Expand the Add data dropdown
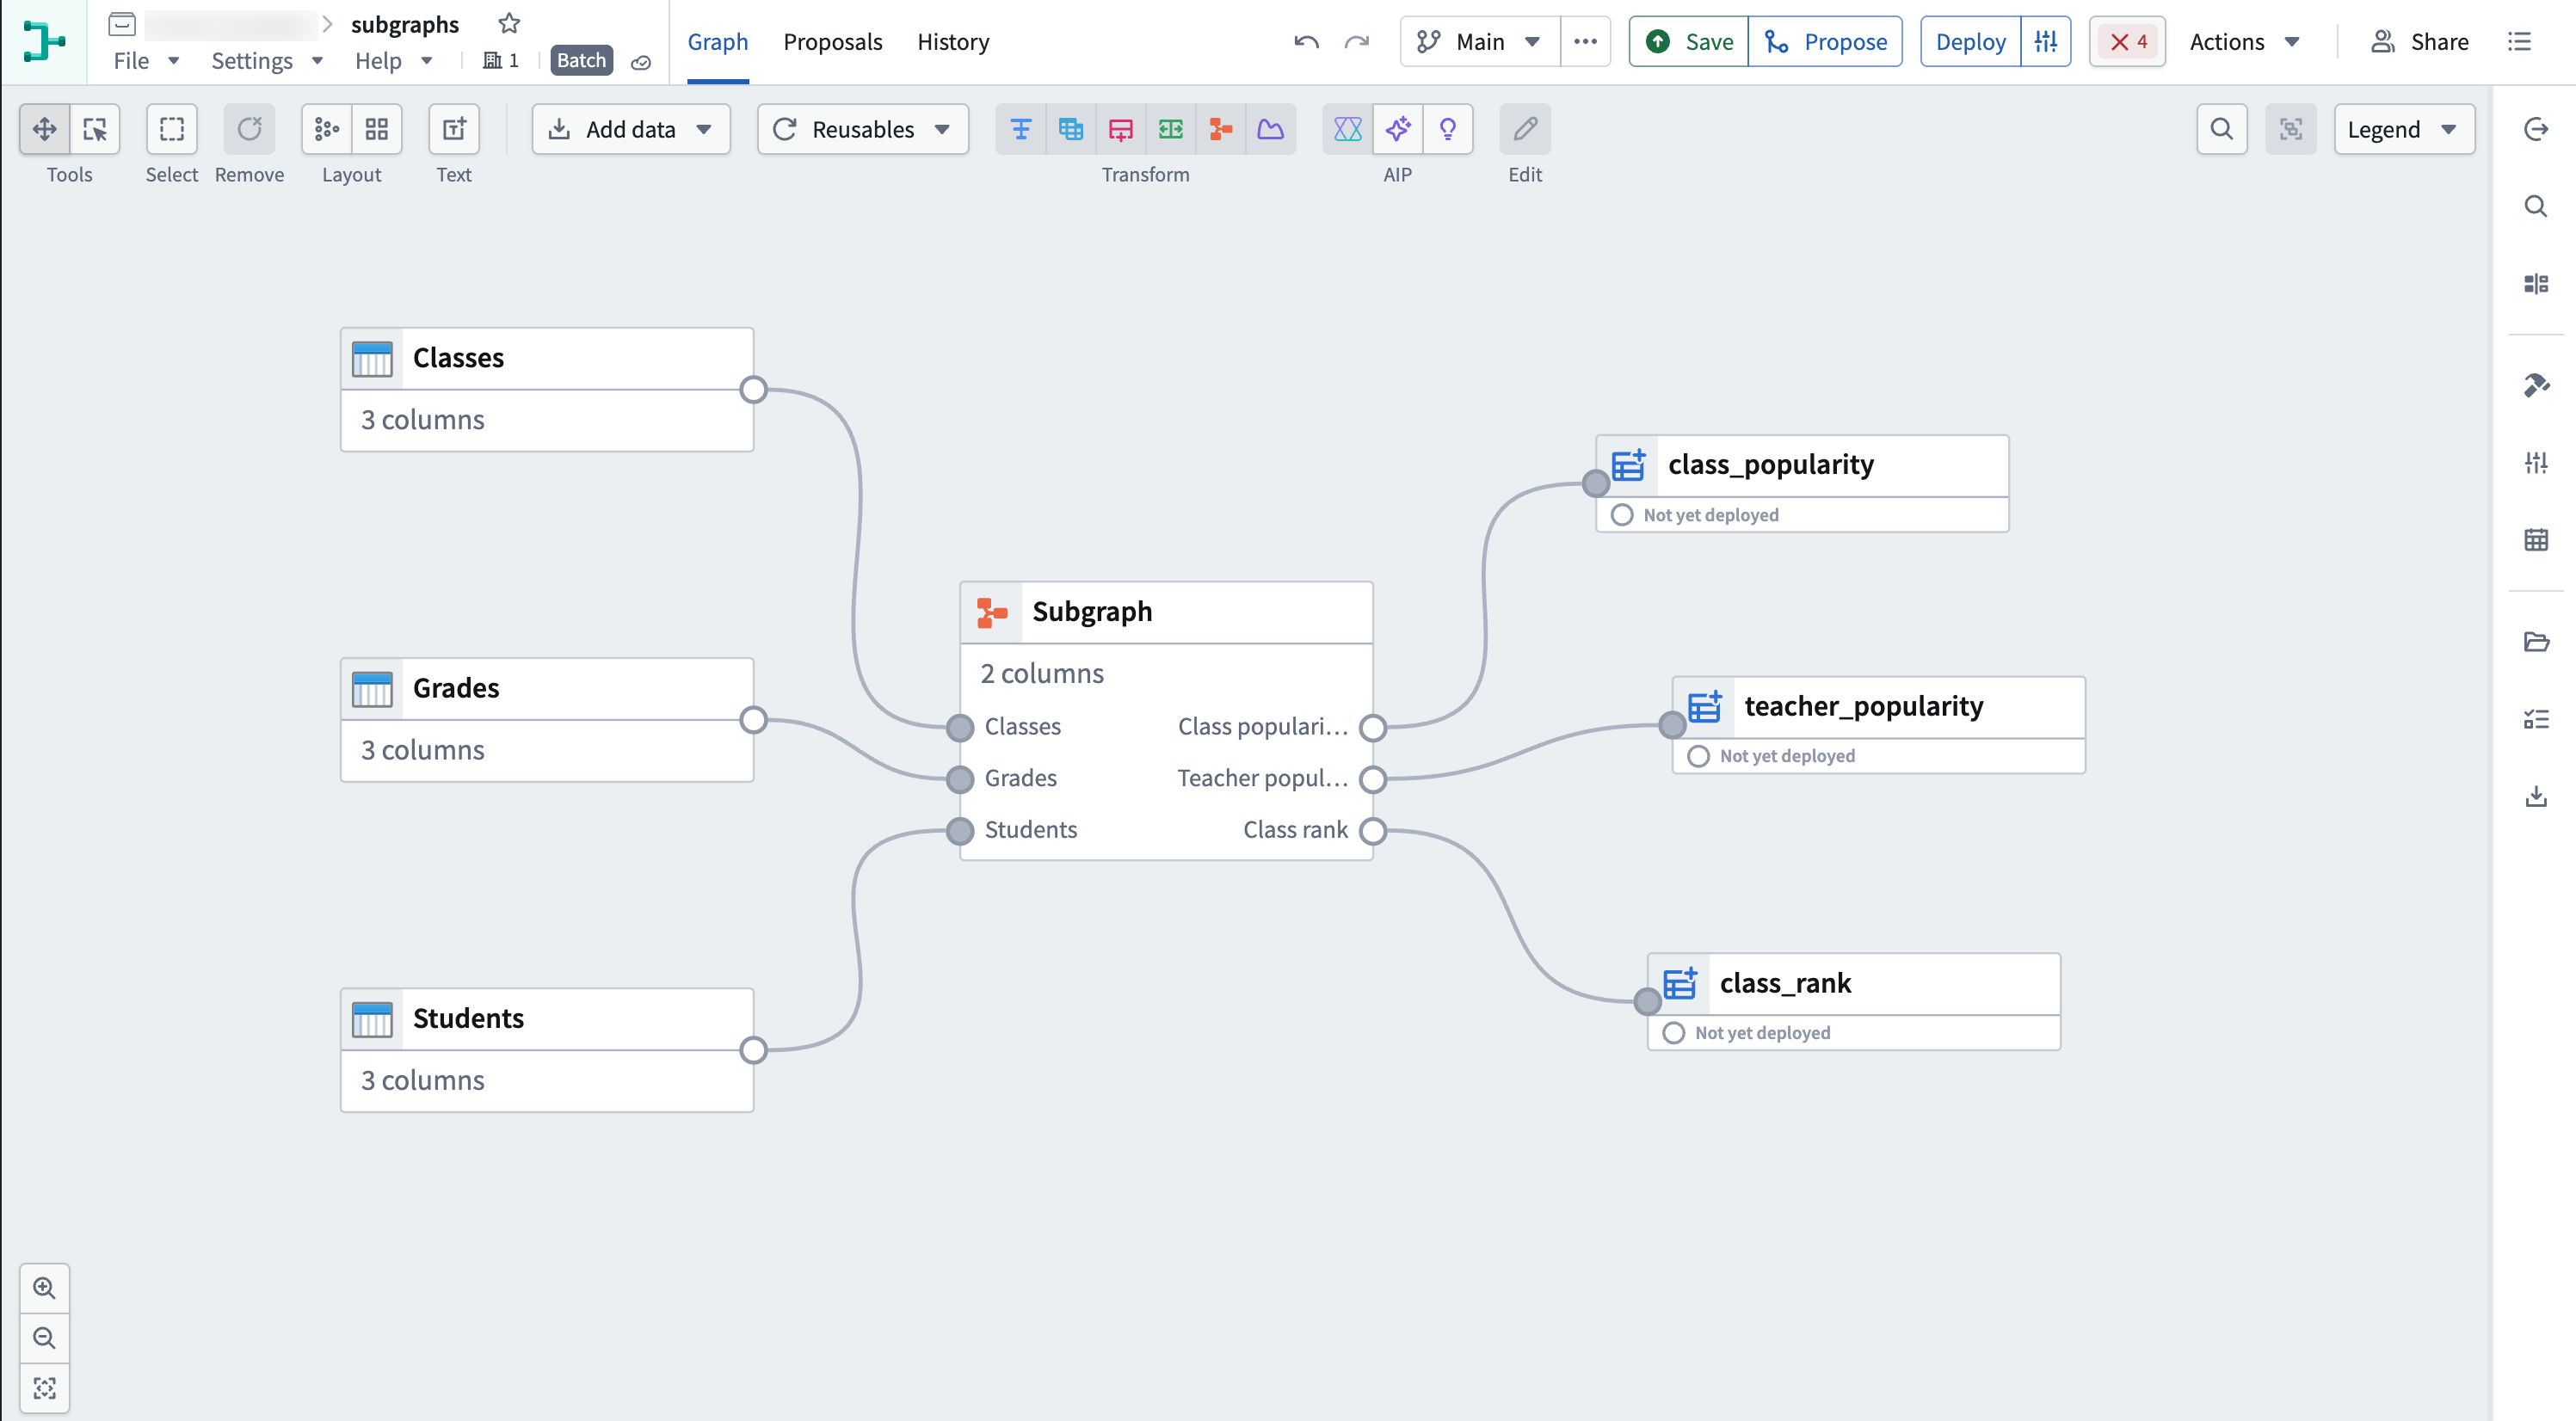The height and width of the screenshot is (1421, 2576). 631,129
